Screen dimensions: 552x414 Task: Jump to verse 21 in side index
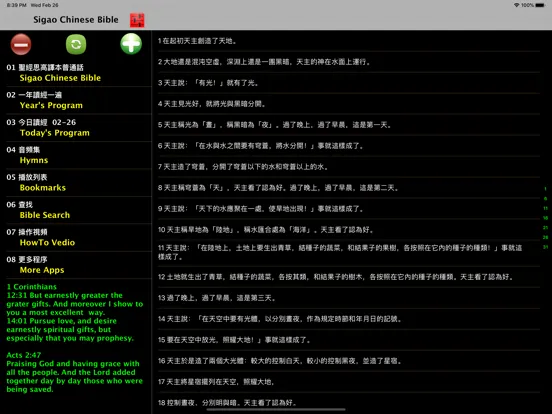click(545, 228)
